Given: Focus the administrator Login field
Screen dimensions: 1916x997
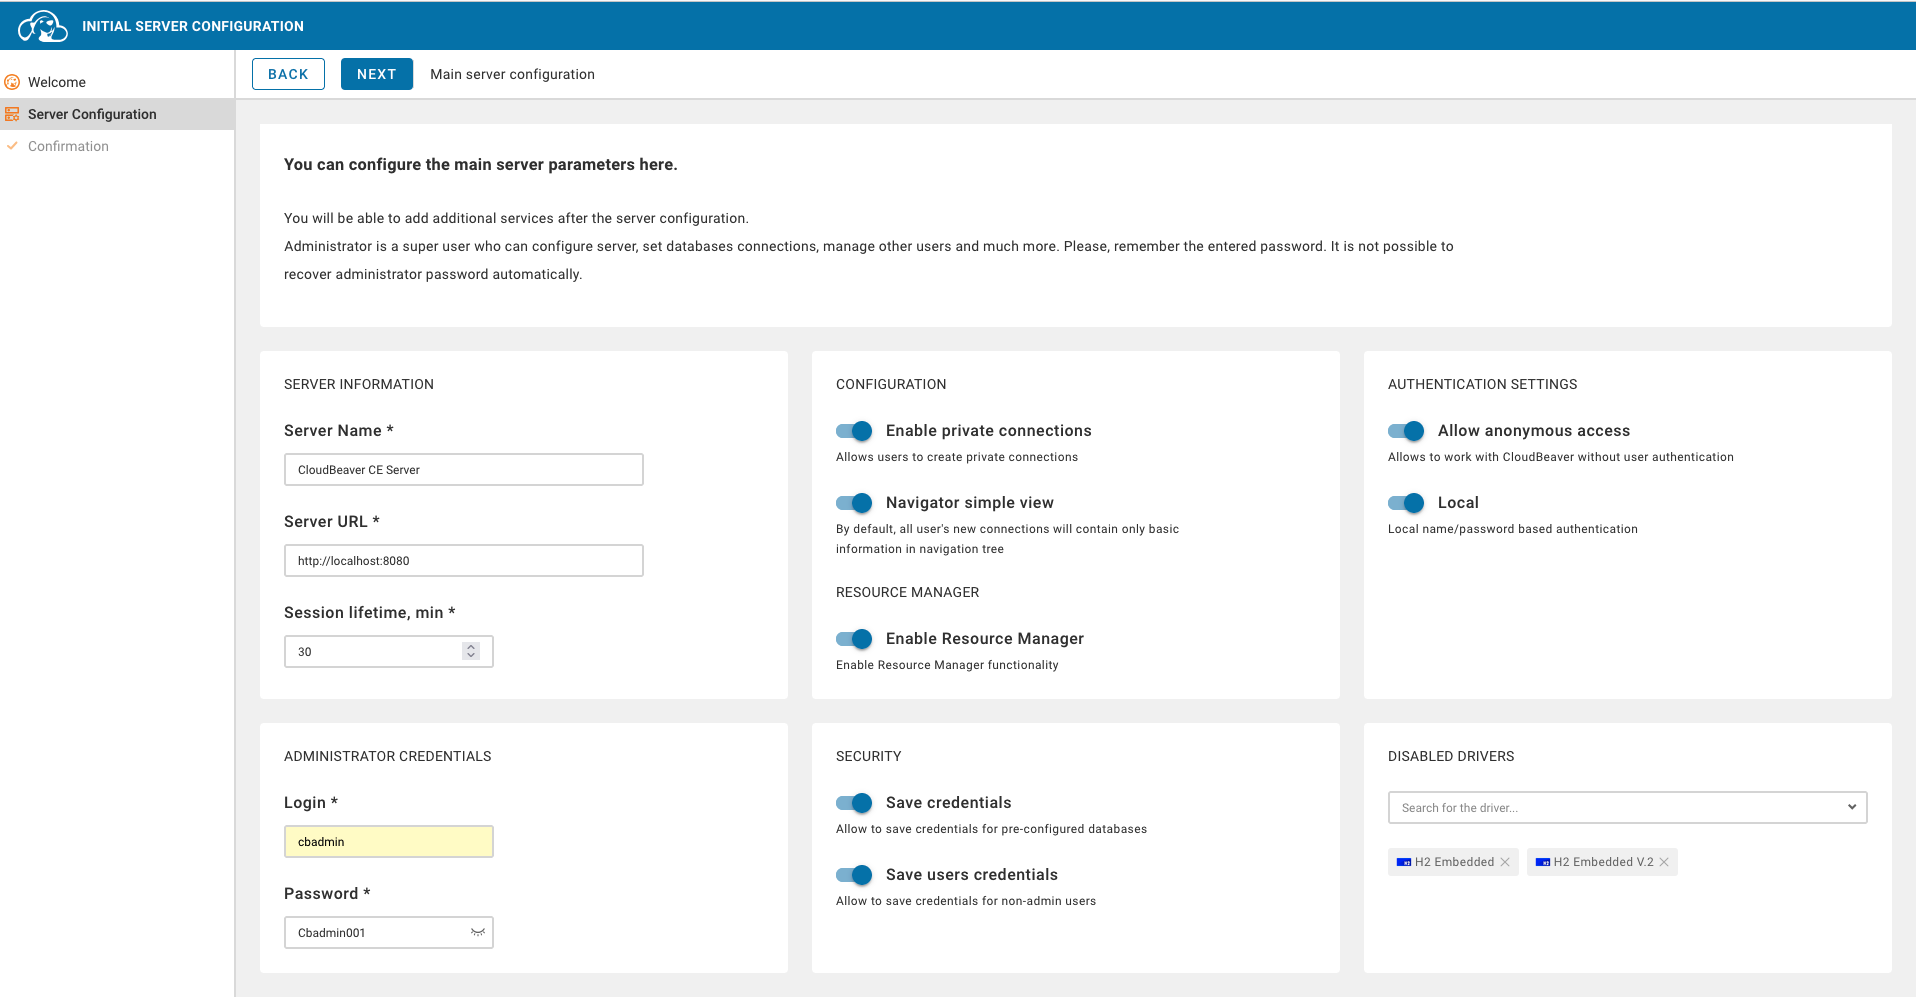Looking at the screenshot, I should click(x=388, y=841).
